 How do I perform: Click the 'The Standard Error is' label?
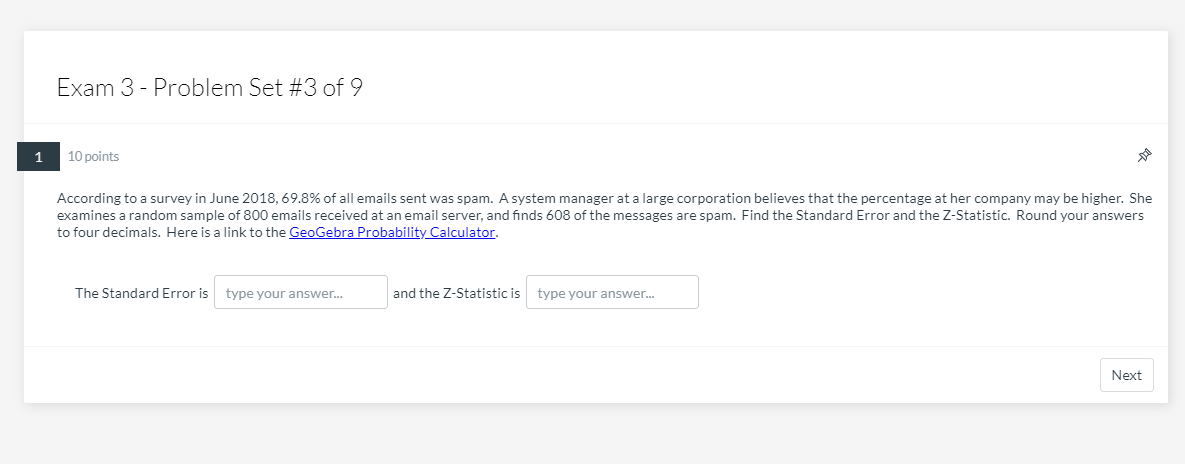[x=141, y=293]
